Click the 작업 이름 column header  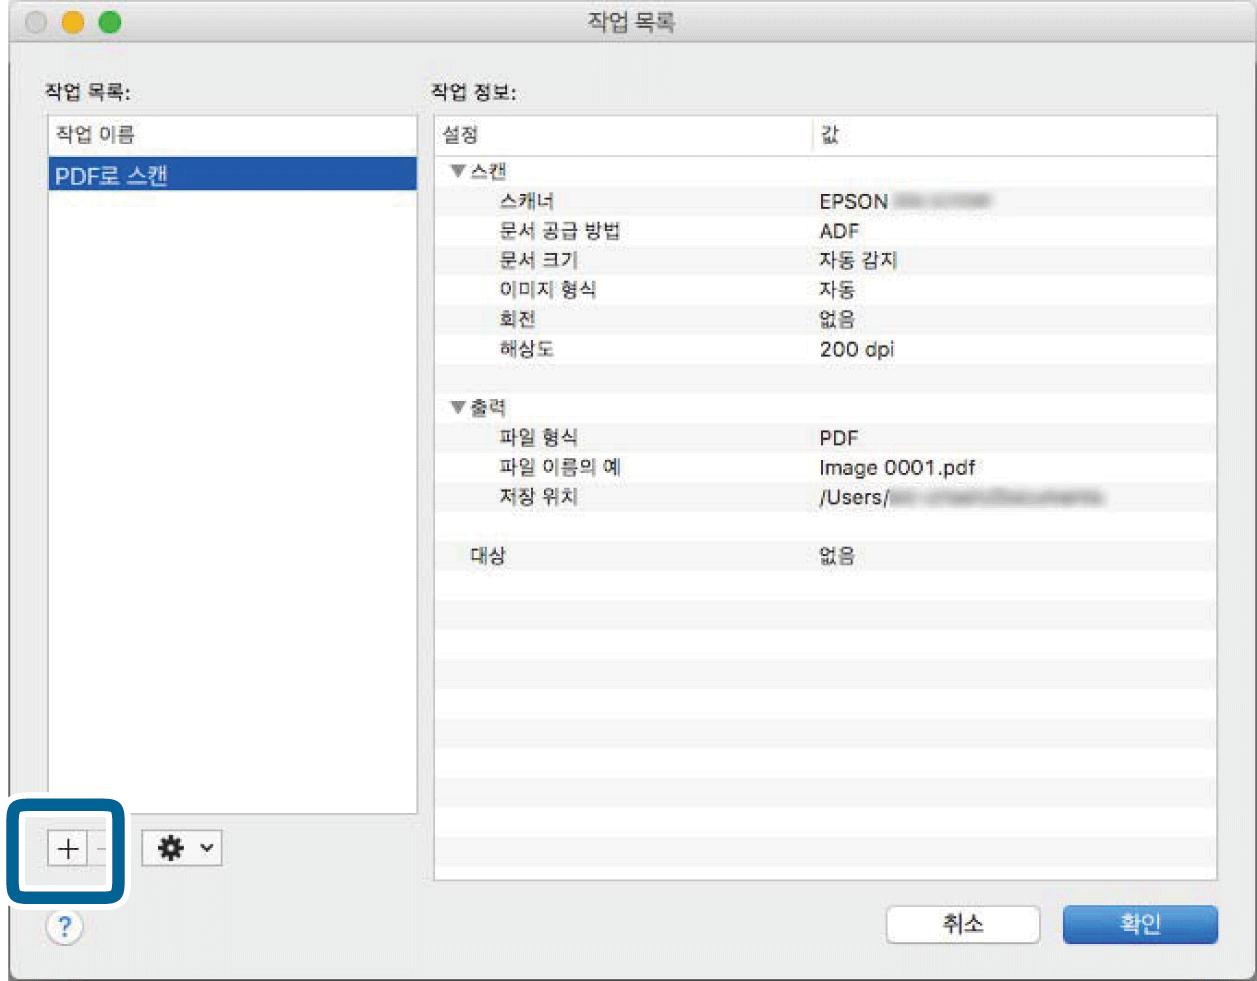pyautogui.click(x=232, y=135)
